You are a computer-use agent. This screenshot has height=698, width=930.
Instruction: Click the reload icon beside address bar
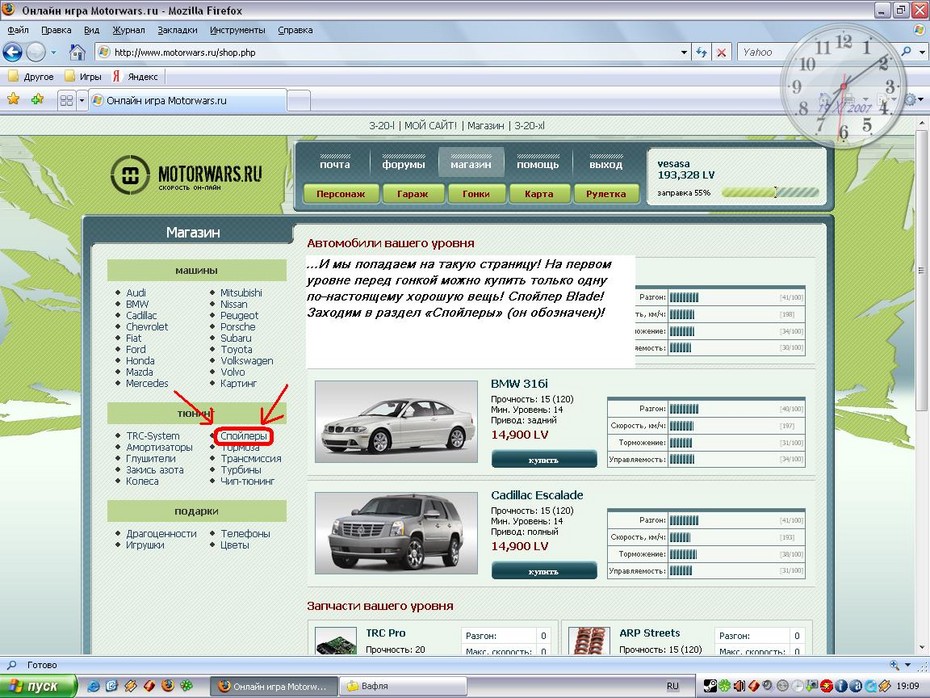click(x=702, y=52)
